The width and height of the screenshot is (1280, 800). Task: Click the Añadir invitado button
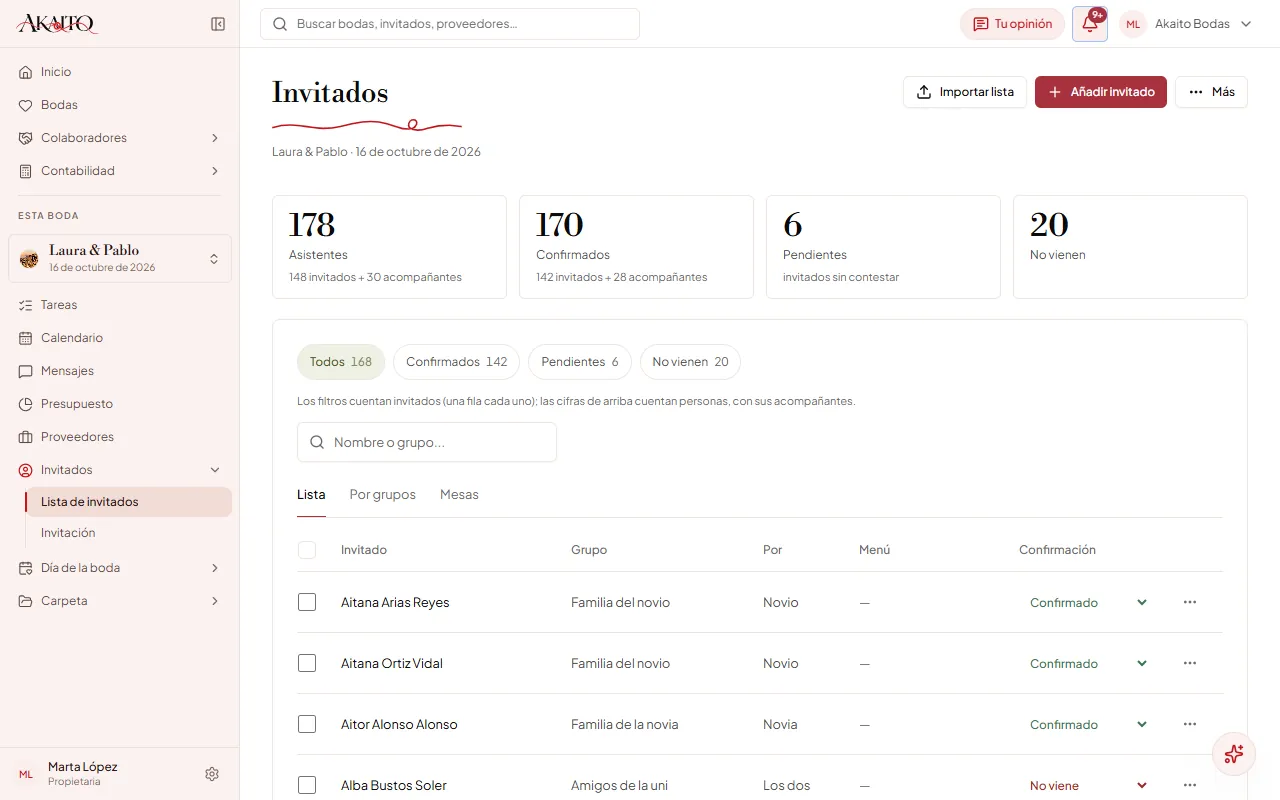pyautogui.click(x=1101, y=92)
